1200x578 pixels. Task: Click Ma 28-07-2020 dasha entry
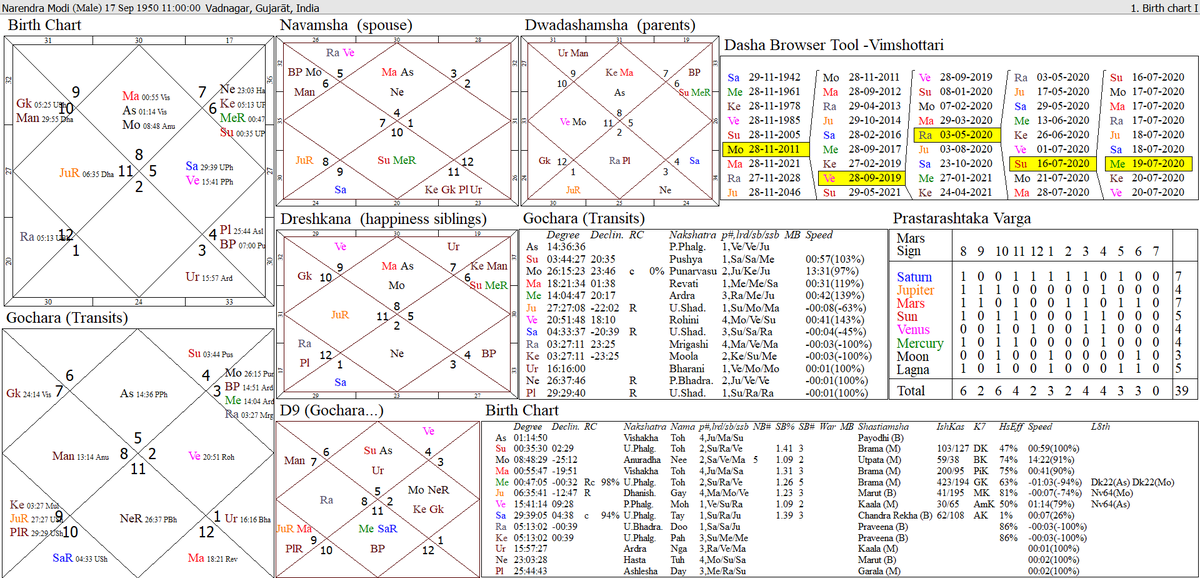point(1053,191)
